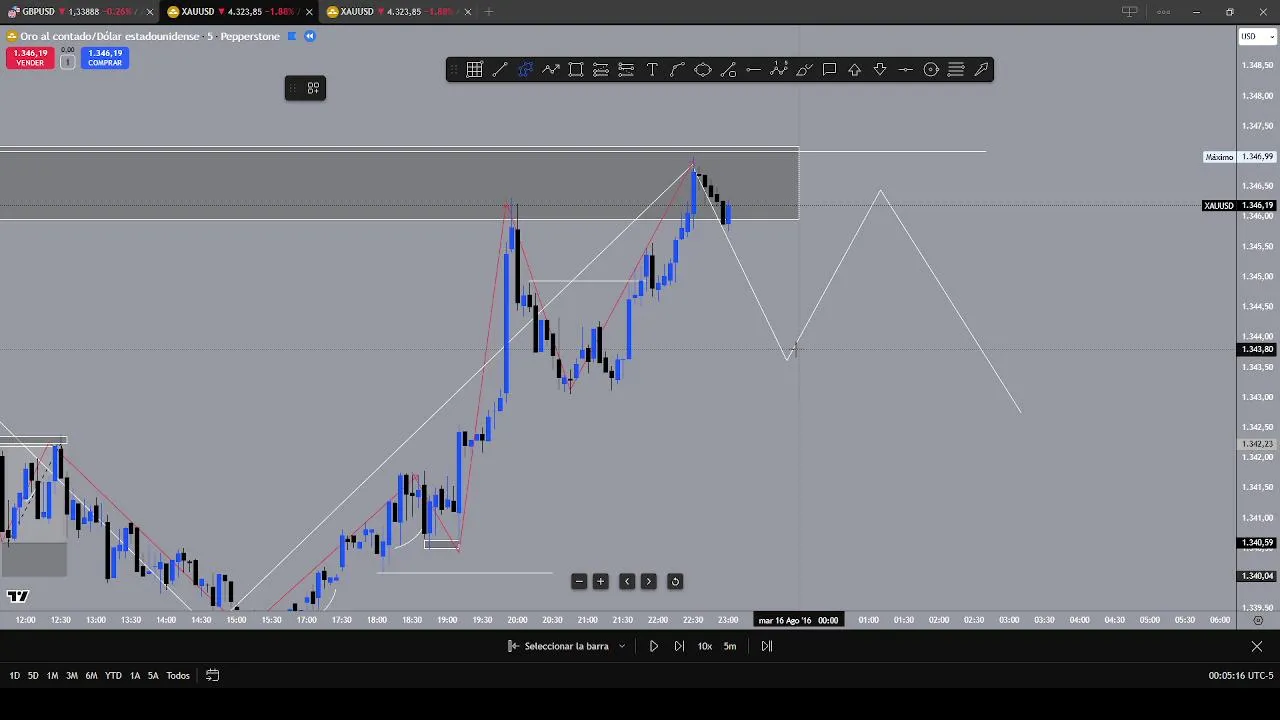Select the brush tool

[804, 69]
